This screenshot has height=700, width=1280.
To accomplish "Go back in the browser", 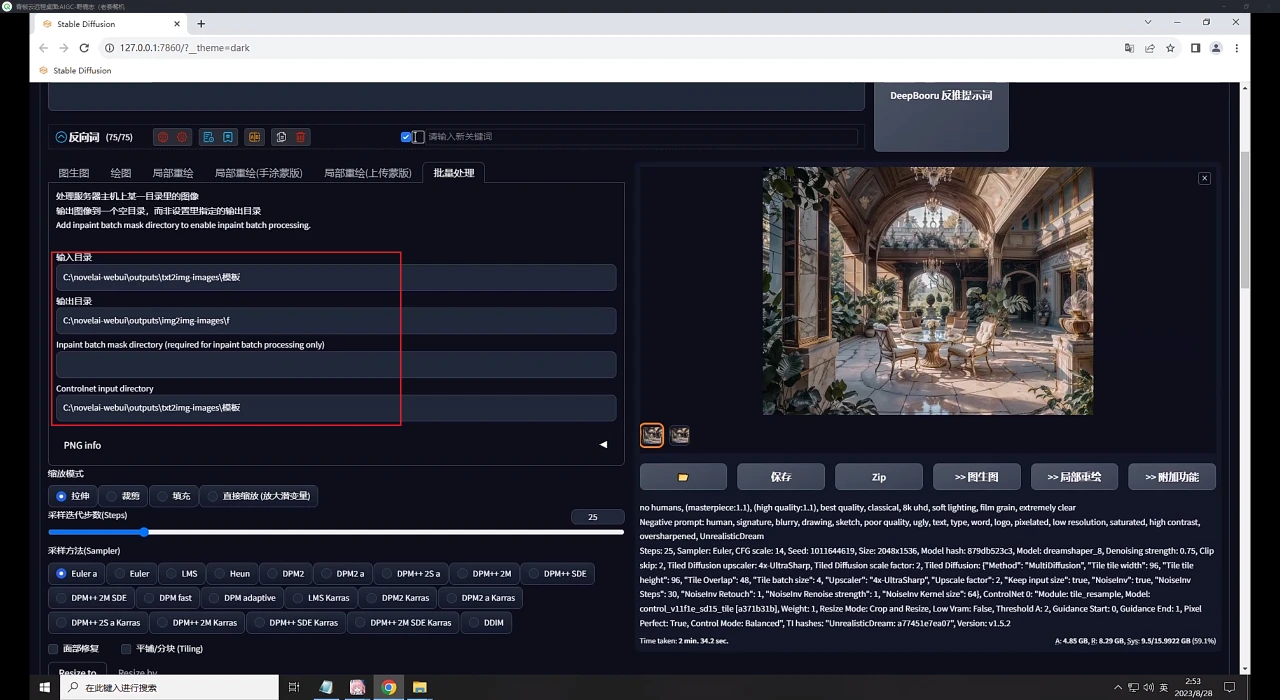I will 43,48.
